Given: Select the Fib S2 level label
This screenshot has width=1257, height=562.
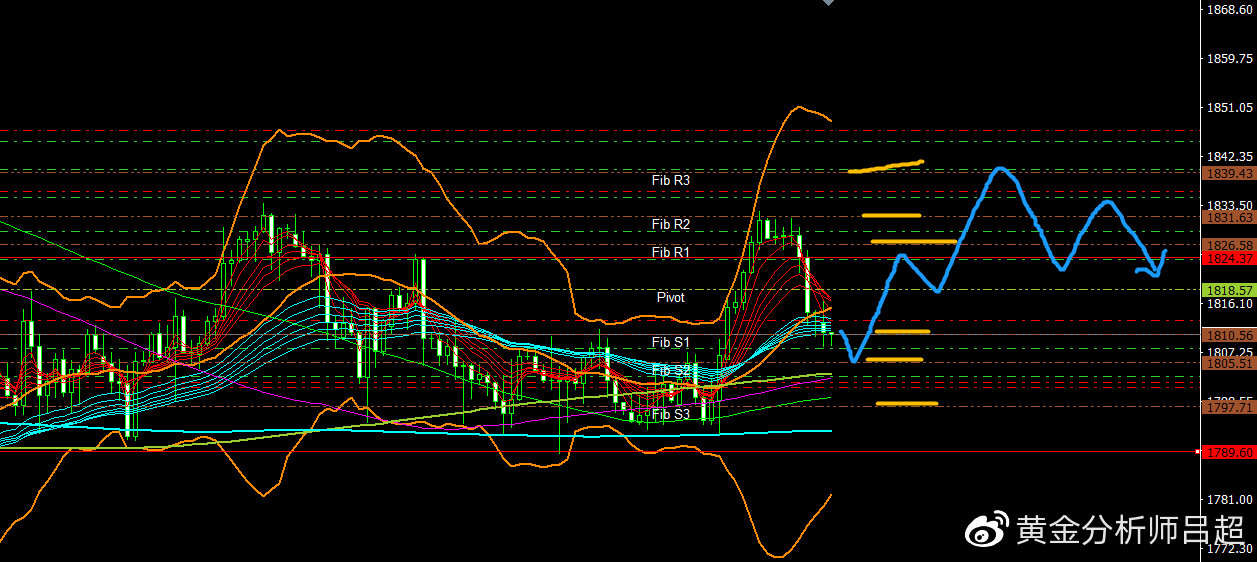Looking at the screenshot, I should click(x=670, y=371).
